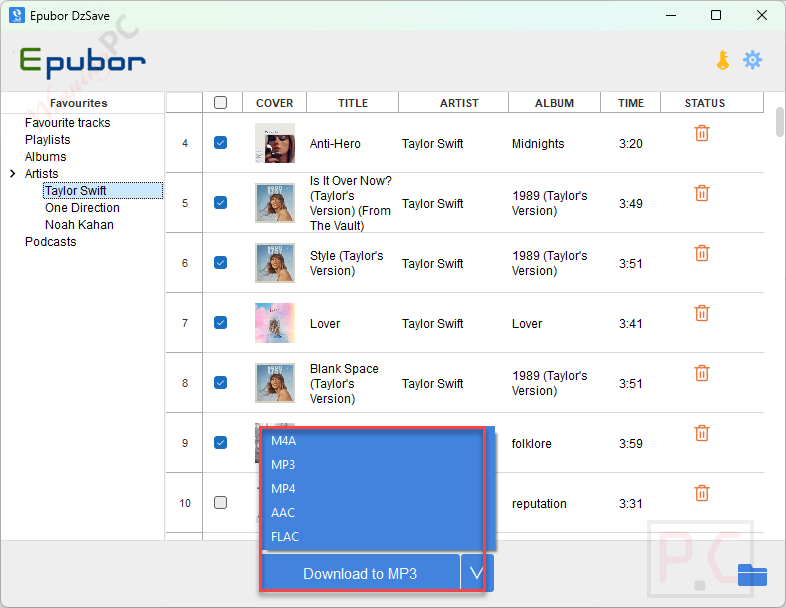Click the Blank Space cover thumbnail
786x608 pixels.
coord(275,383)
